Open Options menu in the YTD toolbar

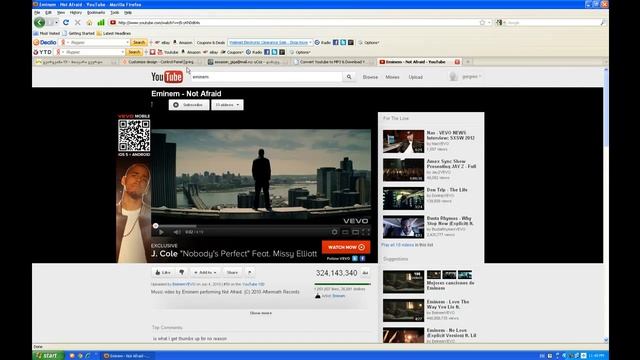[x=300, y=52]
